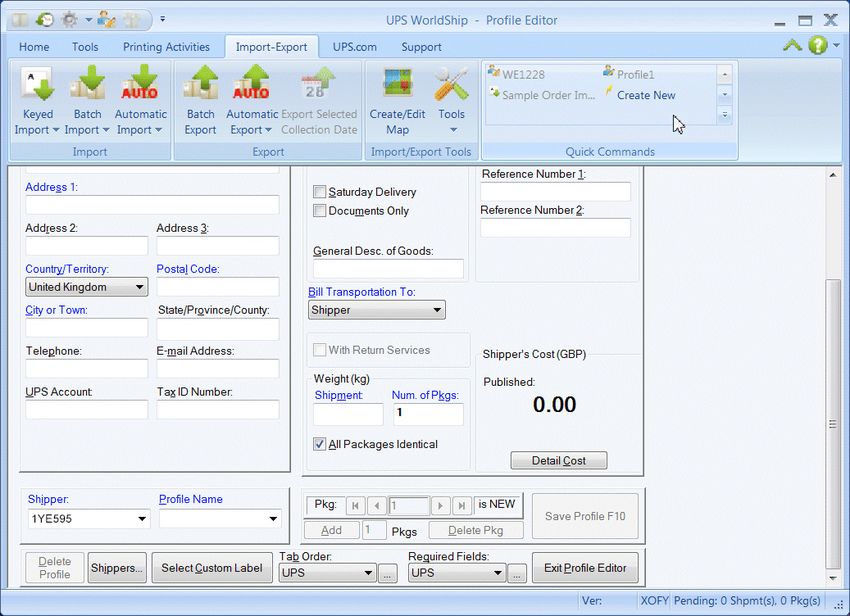The height and width of the screenshot is (616, 850).
Task: Click the Postal Code input field
Action: click(x=218, y=287)
